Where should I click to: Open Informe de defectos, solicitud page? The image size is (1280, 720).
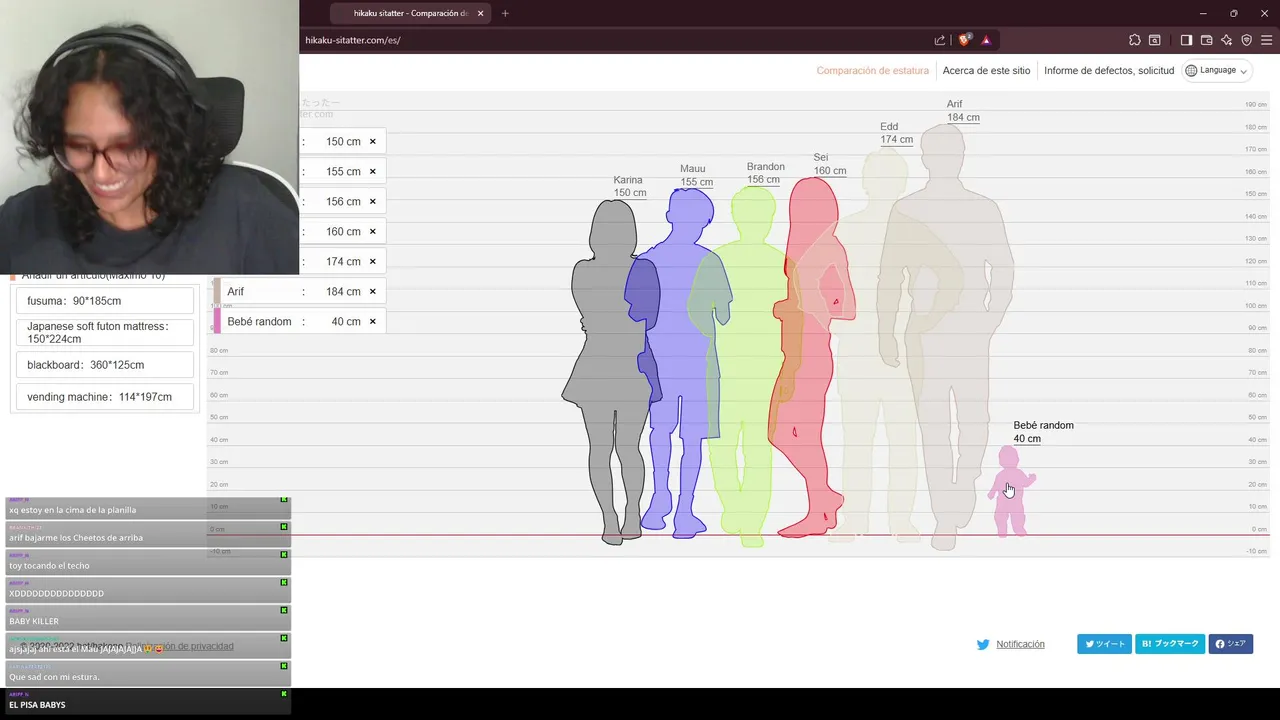[1109, 71]
